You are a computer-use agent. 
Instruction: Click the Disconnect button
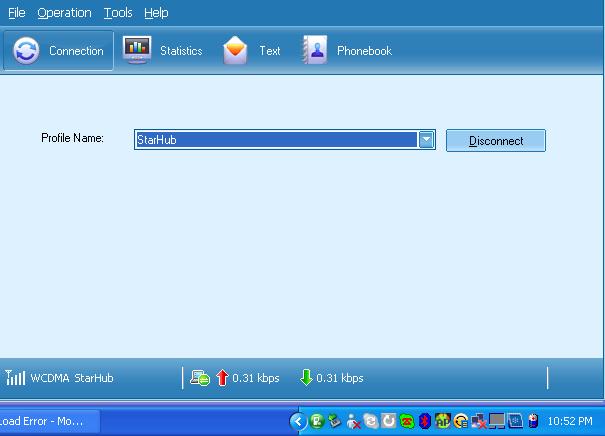click(496, 140)
